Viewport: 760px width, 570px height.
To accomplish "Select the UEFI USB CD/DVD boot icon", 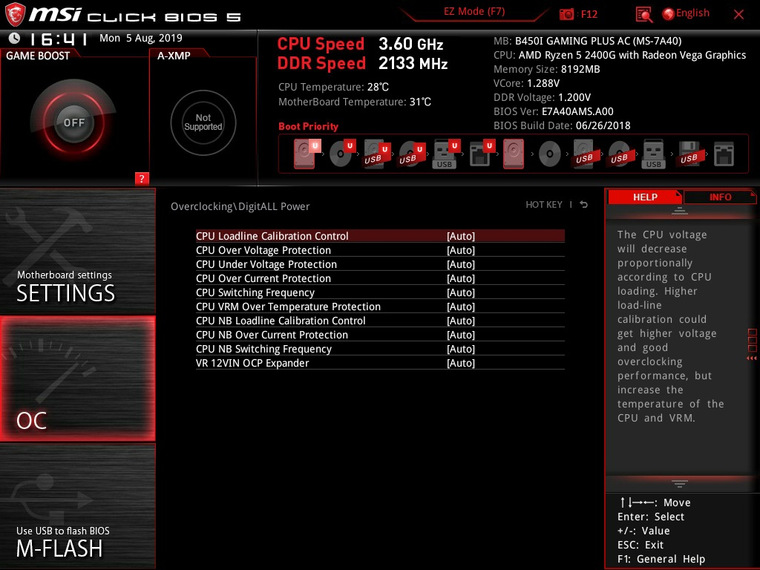I will pyautogui.click(x=412, y=154).
